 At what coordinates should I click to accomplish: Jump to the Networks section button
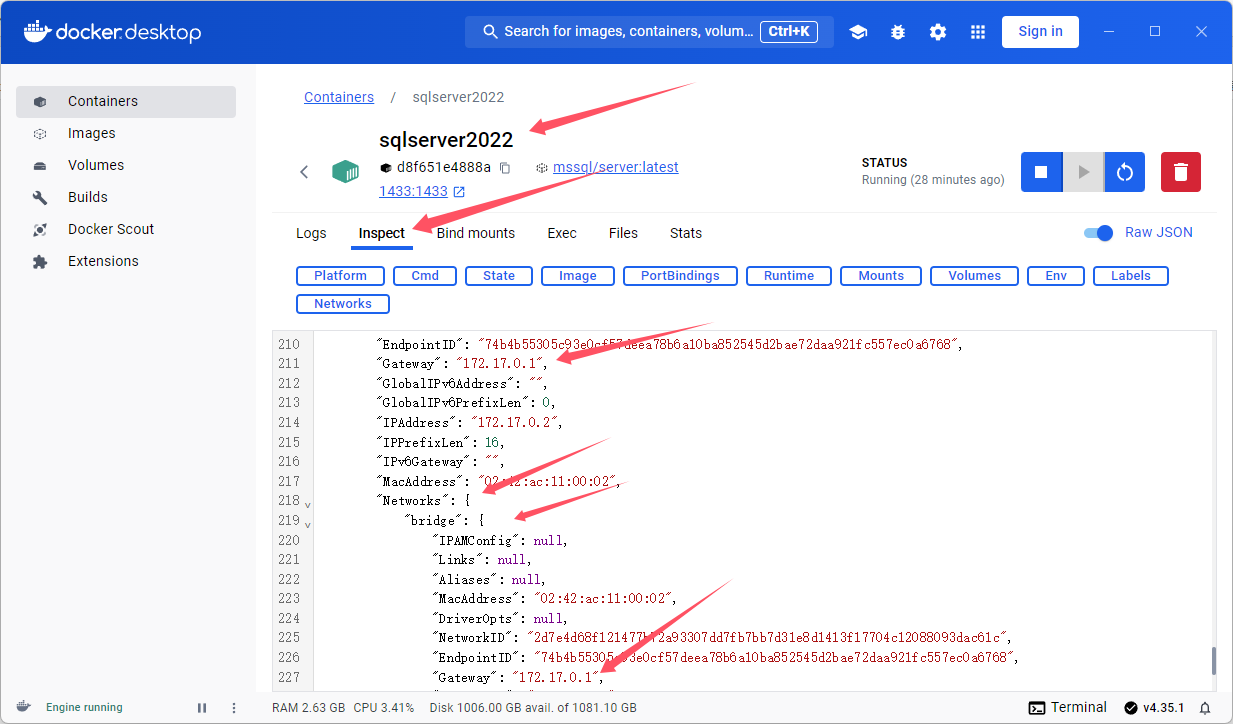tap(343, 304)
